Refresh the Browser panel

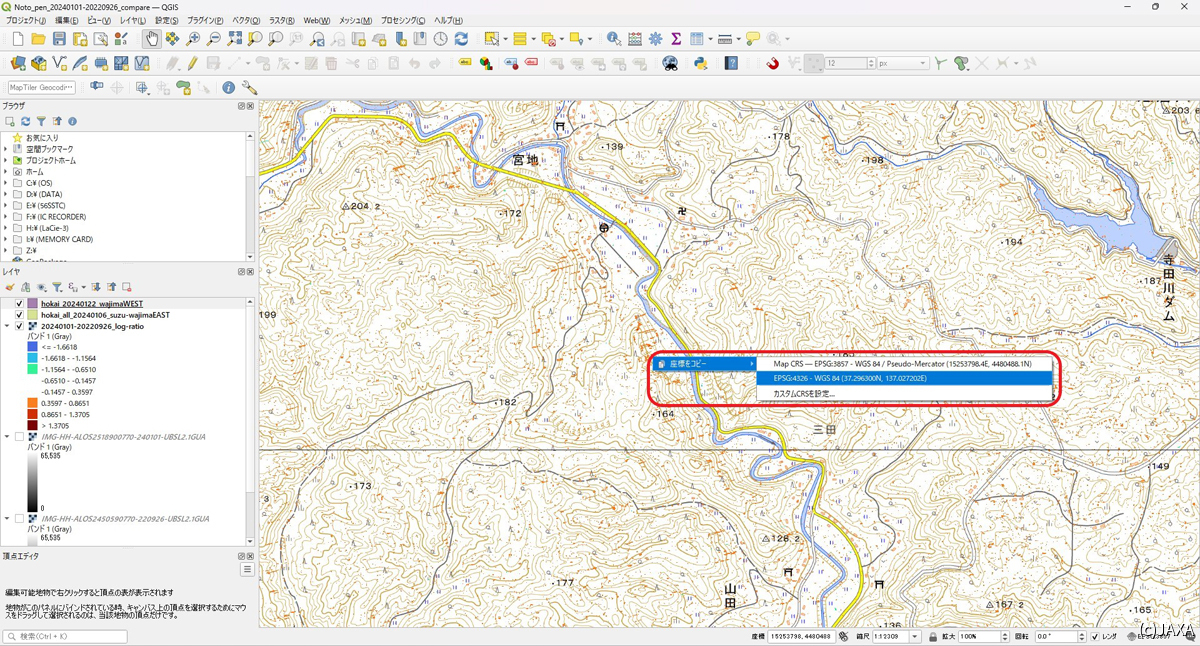(x=25, y=121)
